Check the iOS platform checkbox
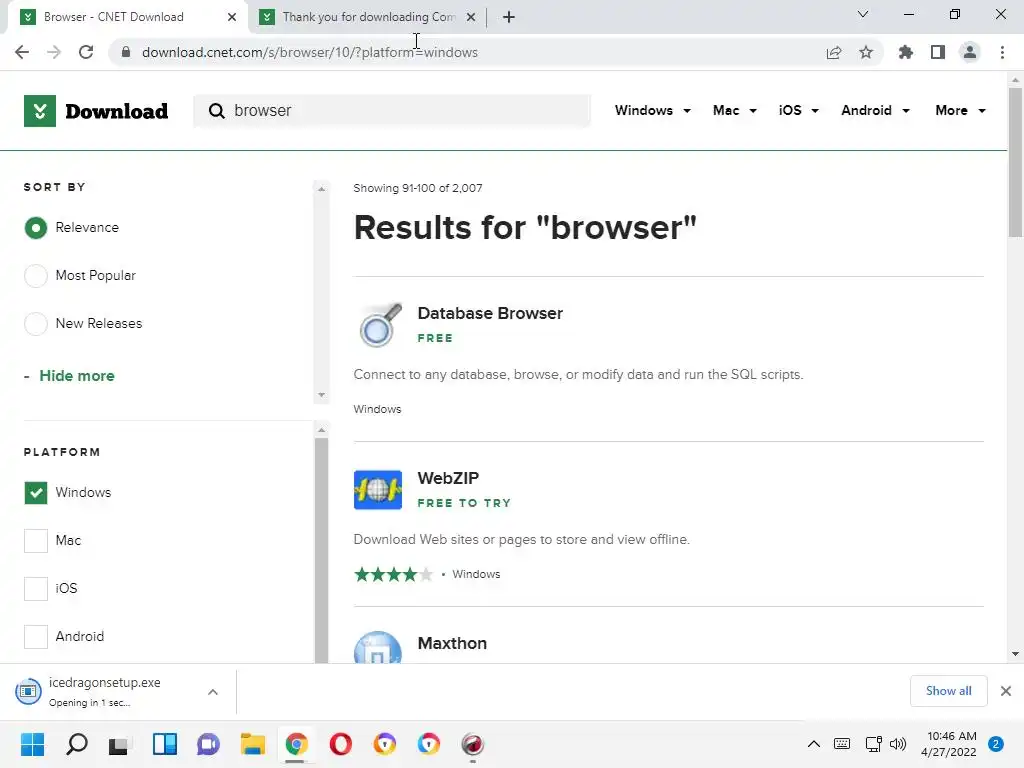The width and height of the screenshot is (1024, 768). 36,588
